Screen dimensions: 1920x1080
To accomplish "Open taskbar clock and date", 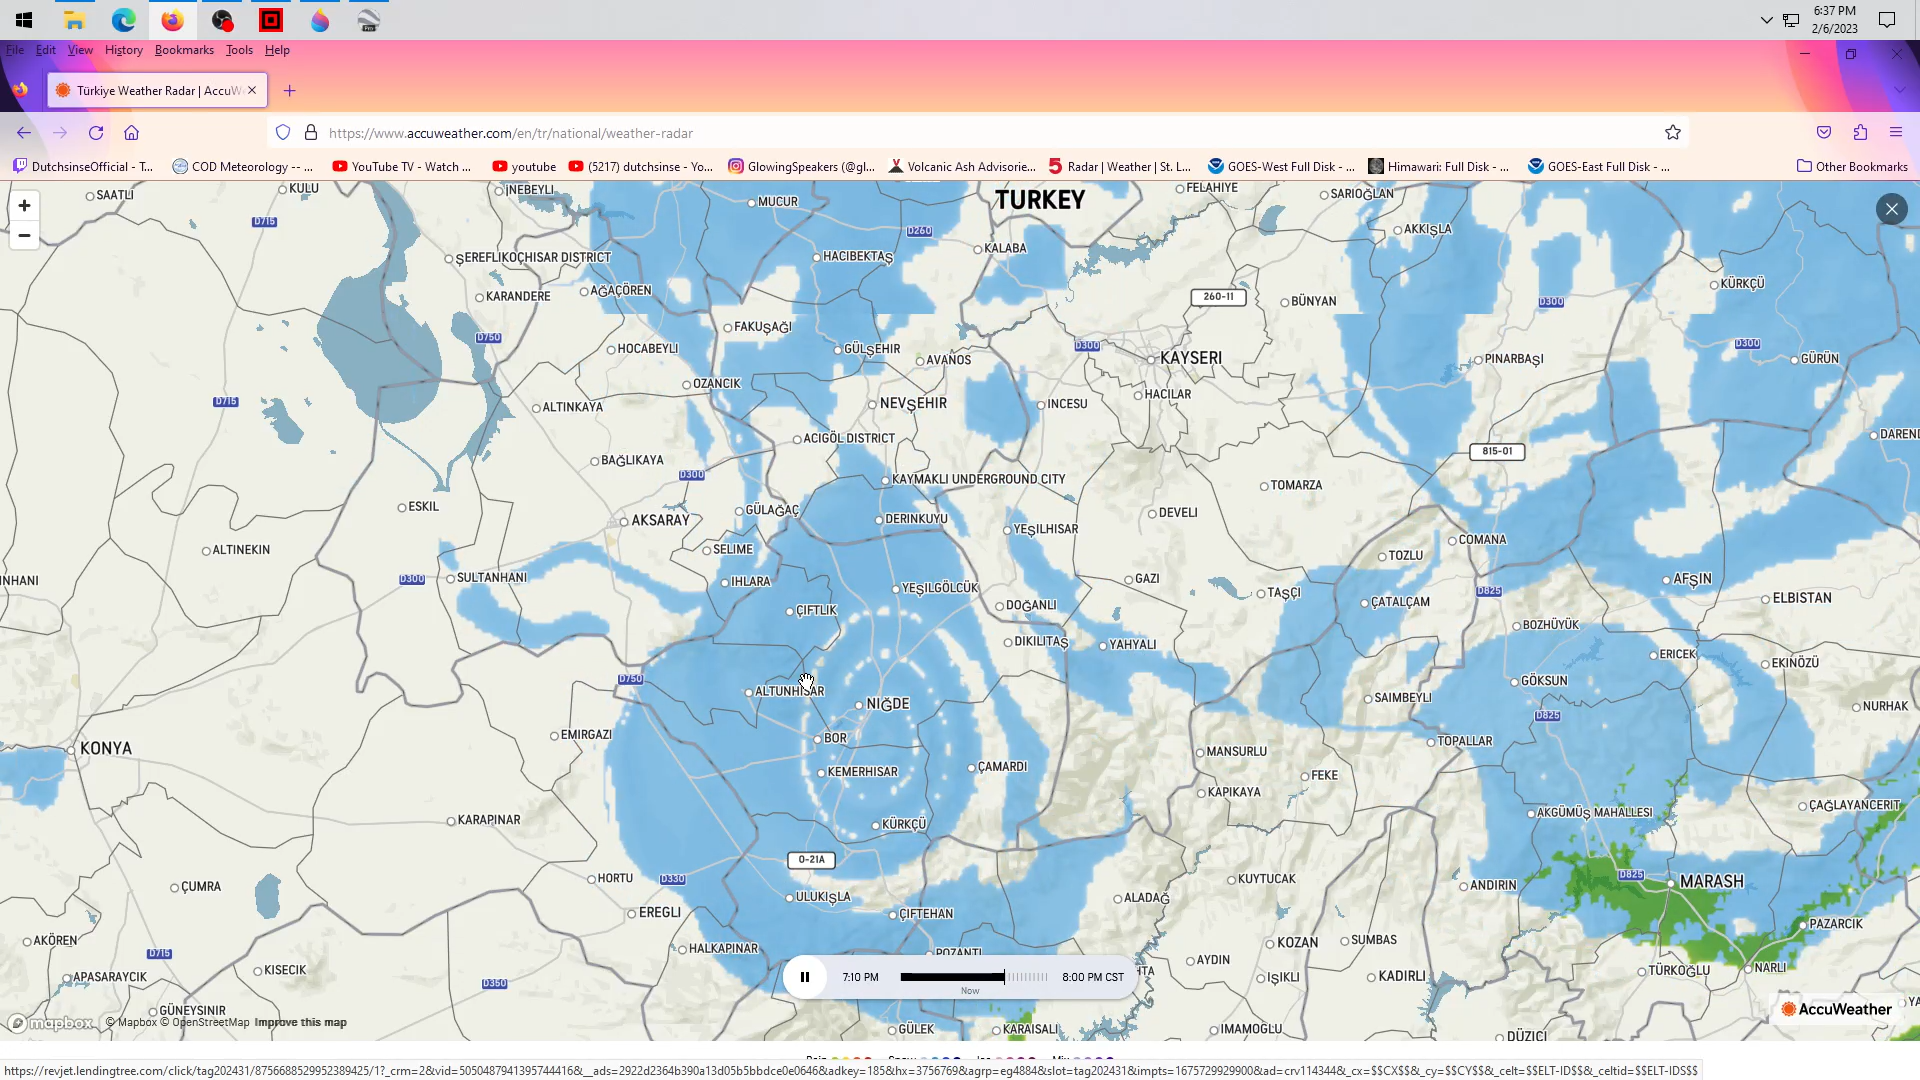I will pos(1835,20).
